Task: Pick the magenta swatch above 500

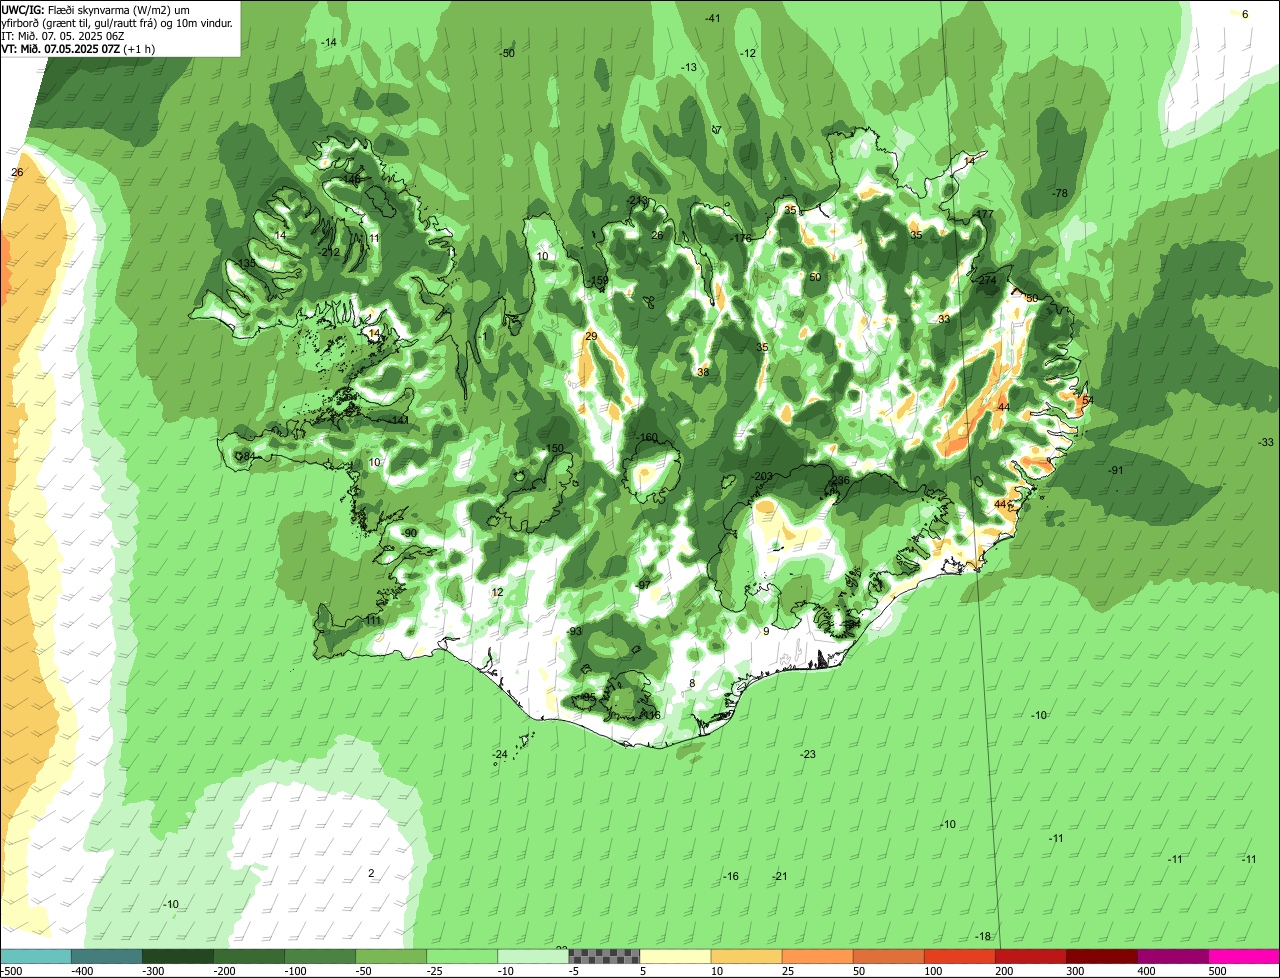Action: coord(1243,957)
